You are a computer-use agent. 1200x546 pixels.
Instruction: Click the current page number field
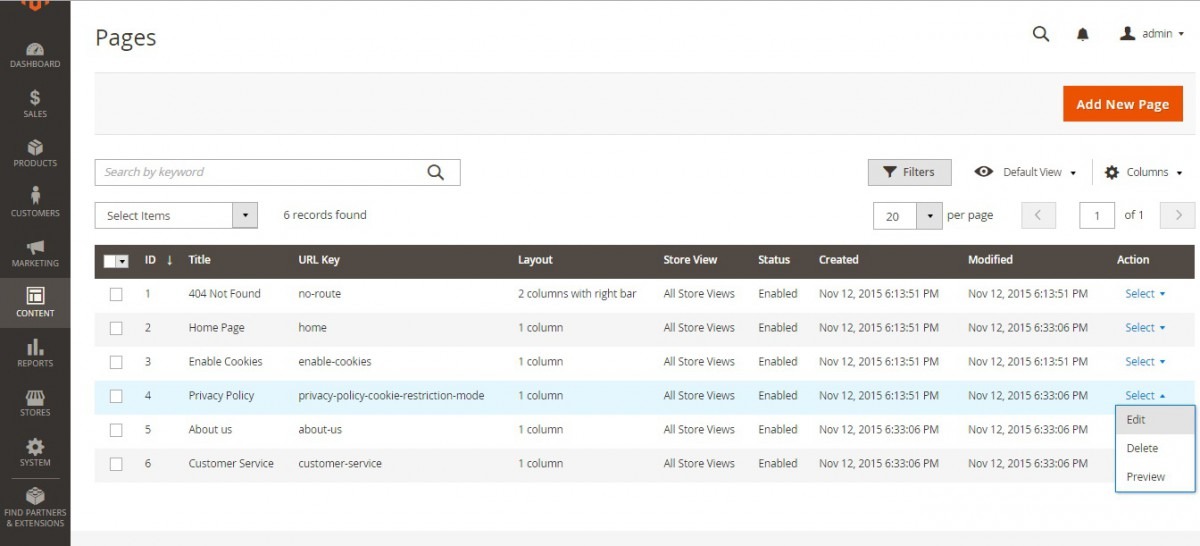(x=1097, y=215)
